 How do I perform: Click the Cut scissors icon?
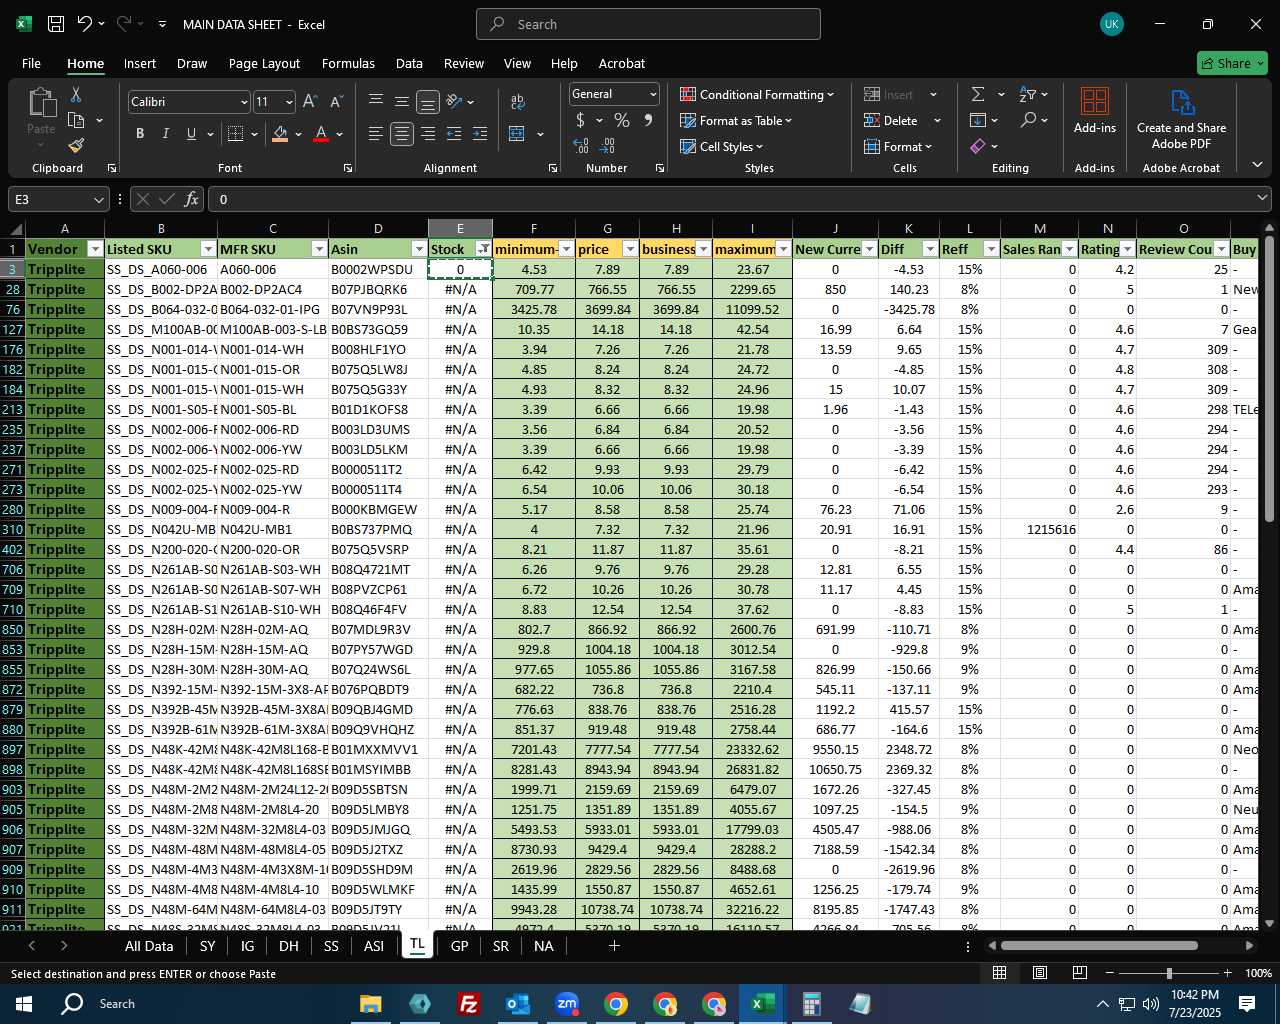point(75,94)
